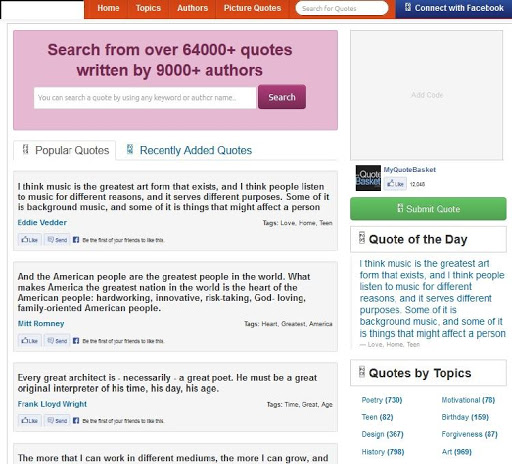Click Send button under Eddie Vedder quote

click(57, 240)
